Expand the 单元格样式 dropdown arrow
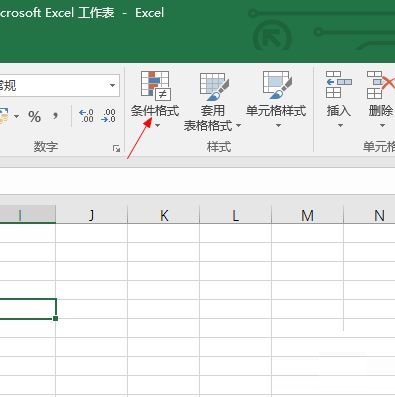The width and height of the screenshot is (395, 397). (x=278, y=126)
